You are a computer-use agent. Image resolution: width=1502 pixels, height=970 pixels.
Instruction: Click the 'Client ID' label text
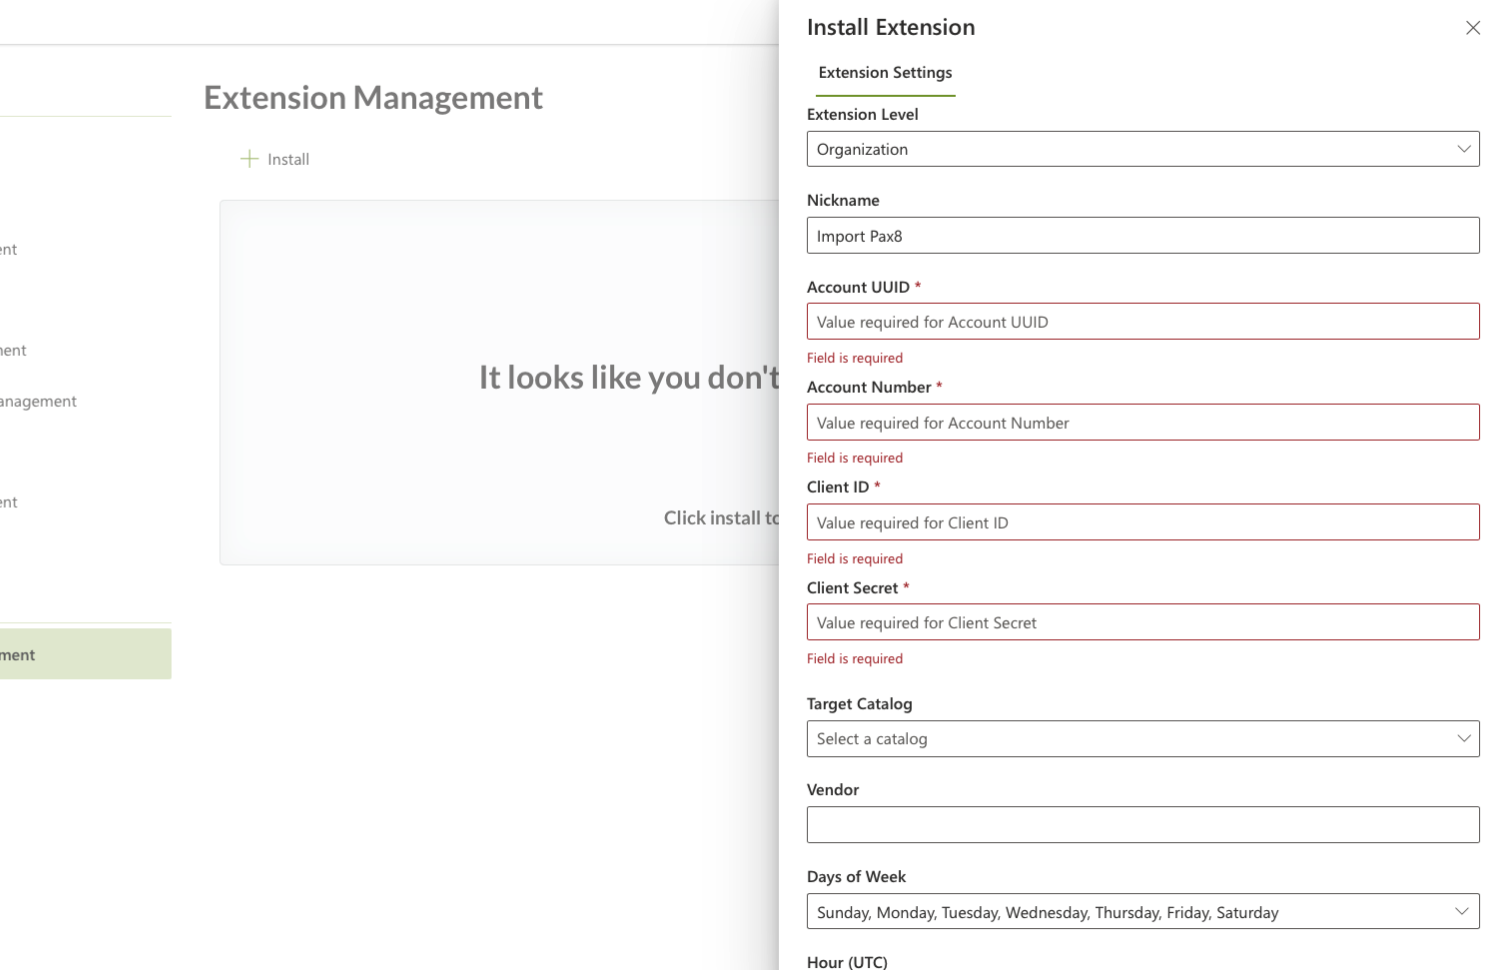(838, 487)
